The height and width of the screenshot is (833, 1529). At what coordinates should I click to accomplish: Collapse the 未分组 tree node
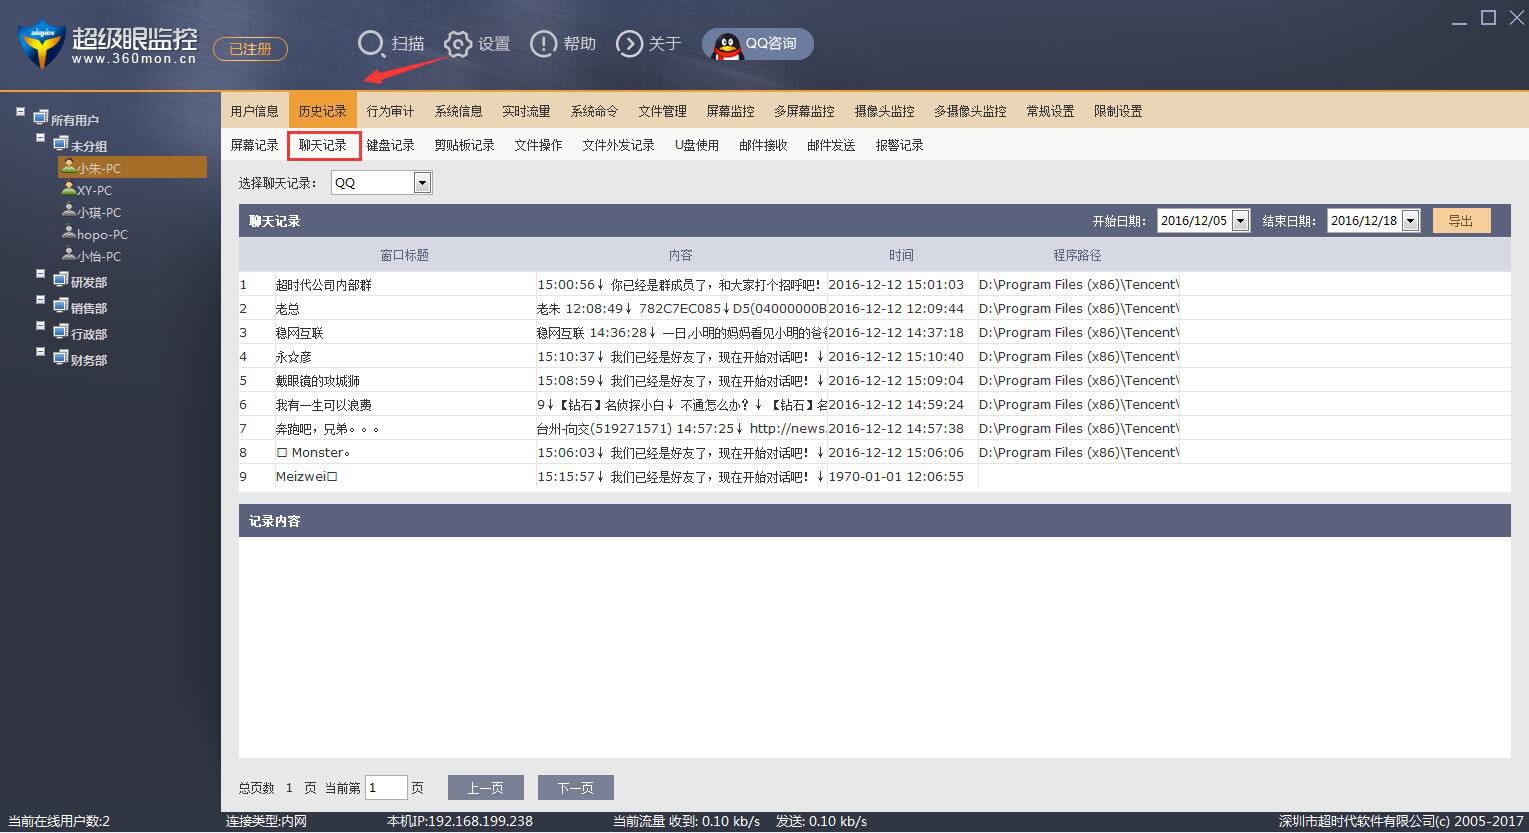[x=40, y=138]
